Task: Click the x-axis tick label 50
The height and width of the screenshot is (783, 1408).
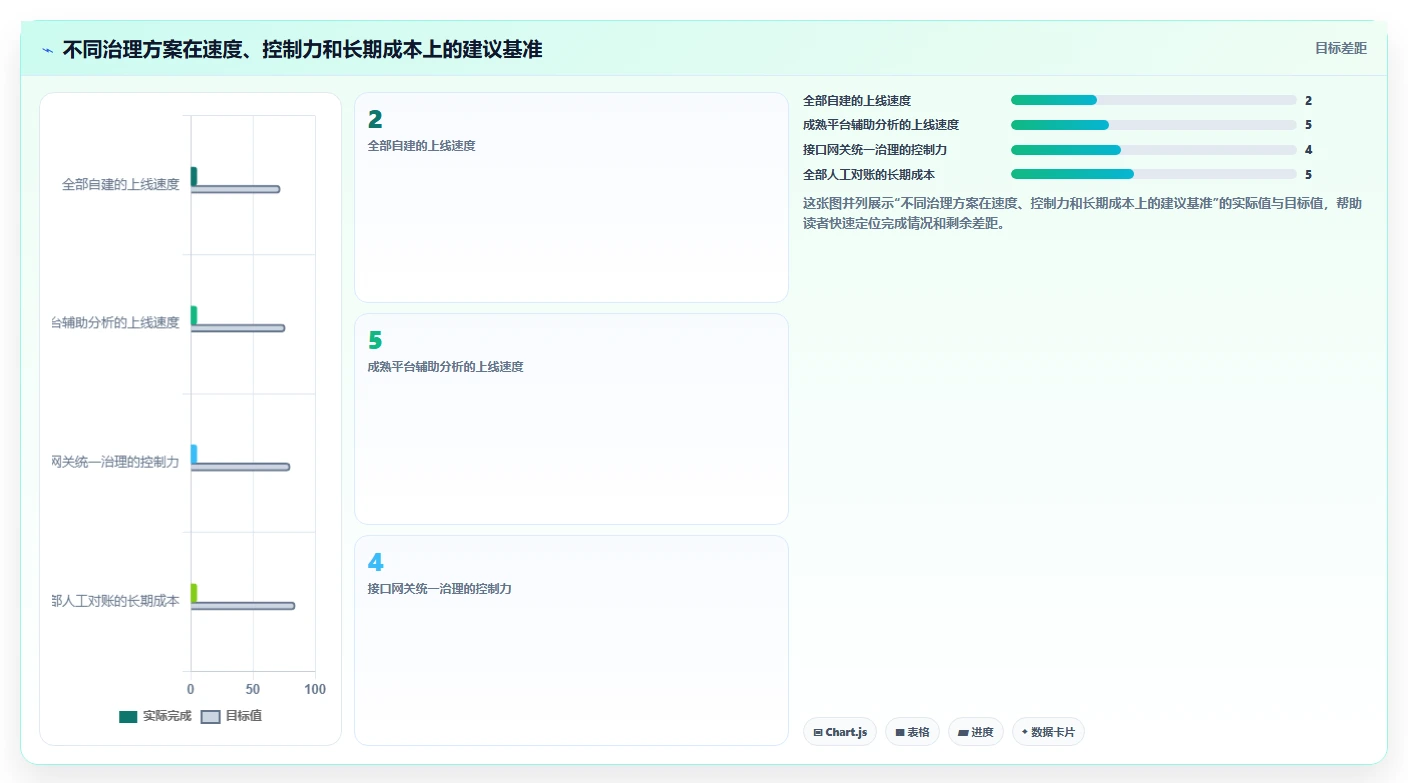Action: pos(253,689)
